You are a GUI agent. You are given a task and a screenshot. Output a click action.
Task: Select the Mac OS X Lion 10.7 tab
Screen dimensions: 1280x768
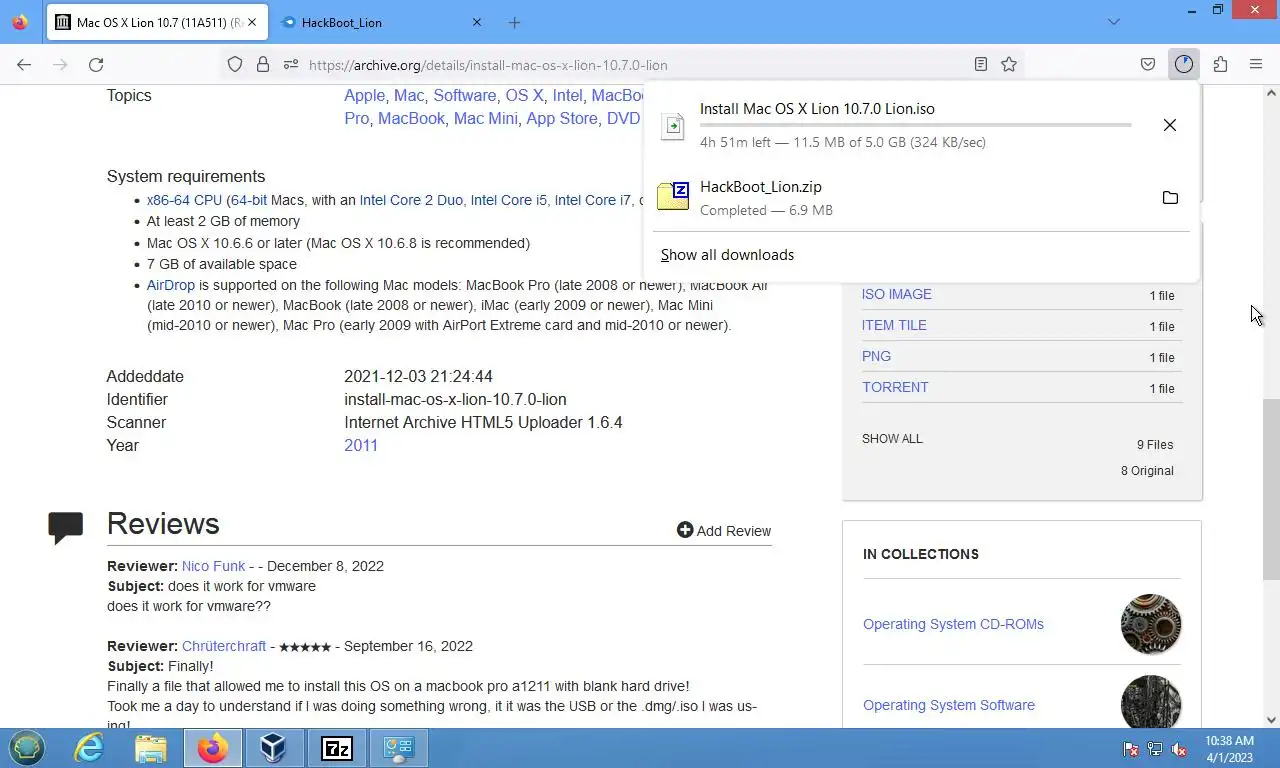click(x=158, y=22)
